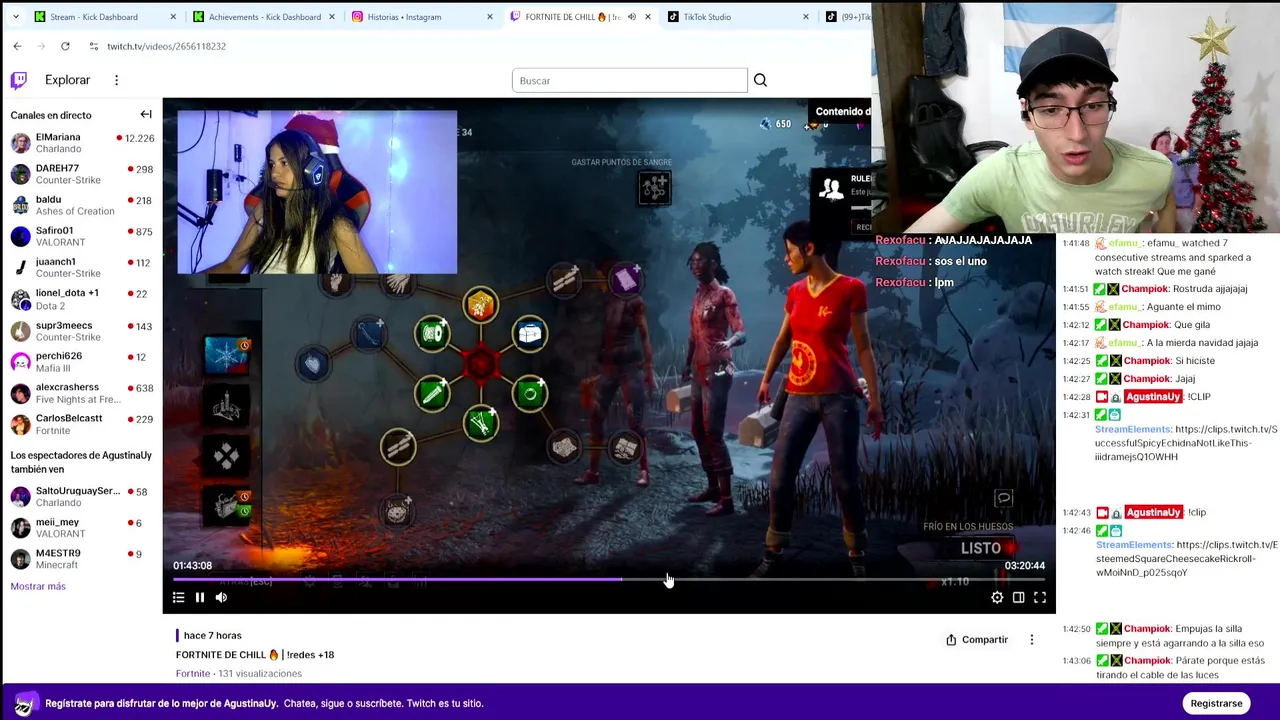
Task: Reload the current page
Action: [65, 46]
